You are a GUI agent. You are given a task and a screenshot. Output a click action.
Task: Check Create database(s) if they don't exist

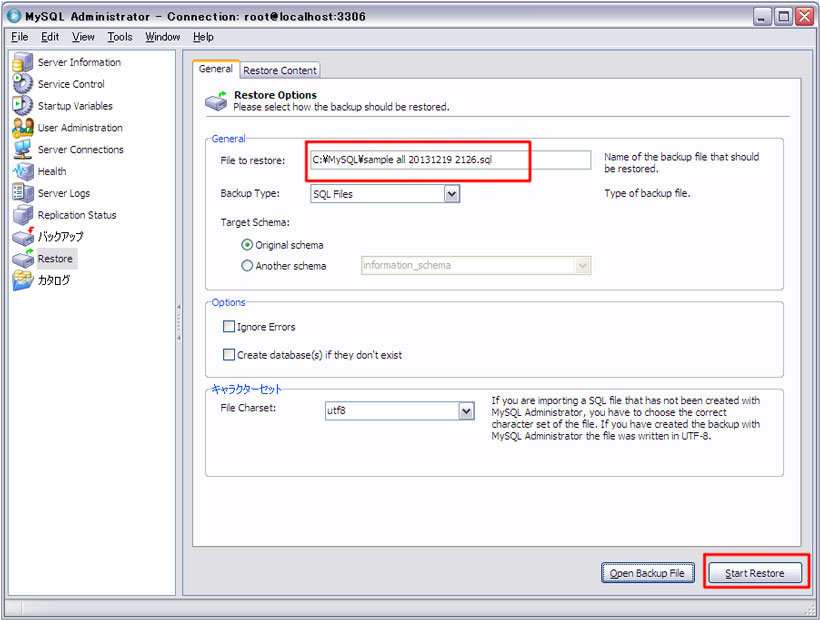229,355
